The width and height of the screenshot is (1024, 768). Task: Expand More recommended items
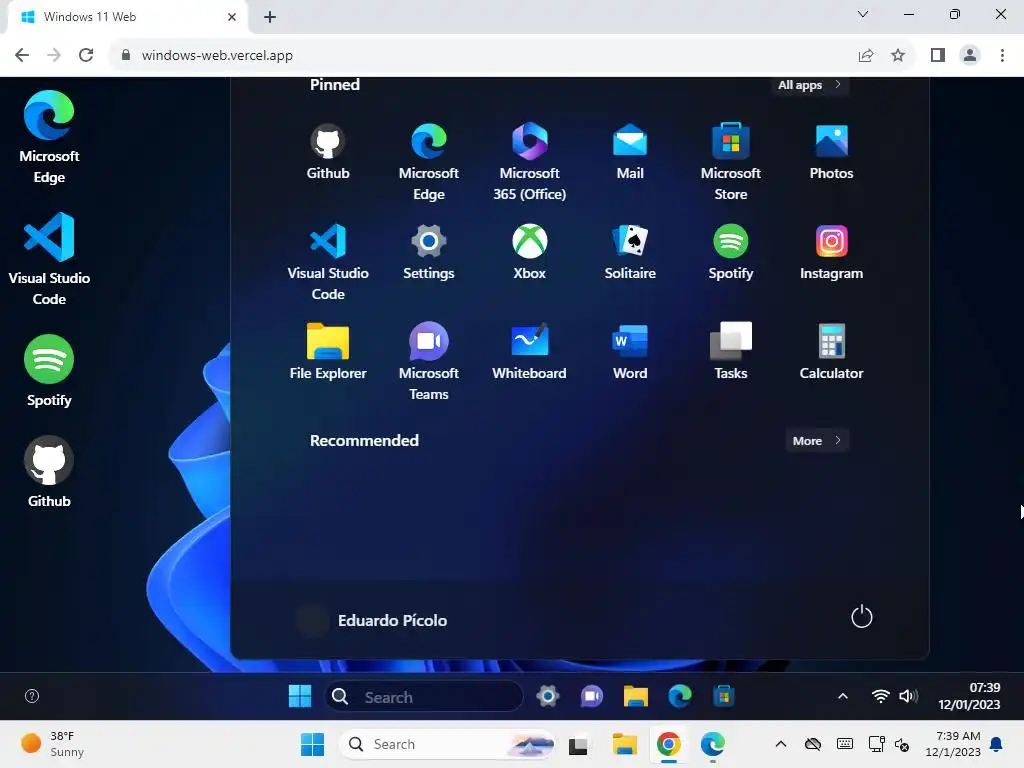point(817,441)
